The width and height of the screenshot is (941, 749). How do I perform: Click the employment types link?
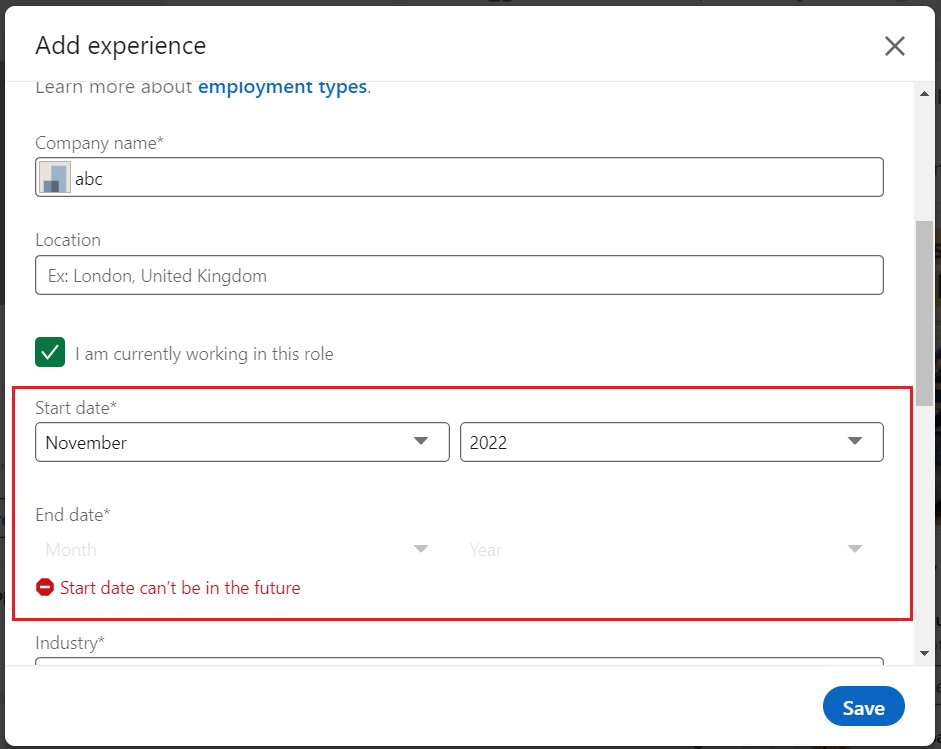(x=282, y=87)
